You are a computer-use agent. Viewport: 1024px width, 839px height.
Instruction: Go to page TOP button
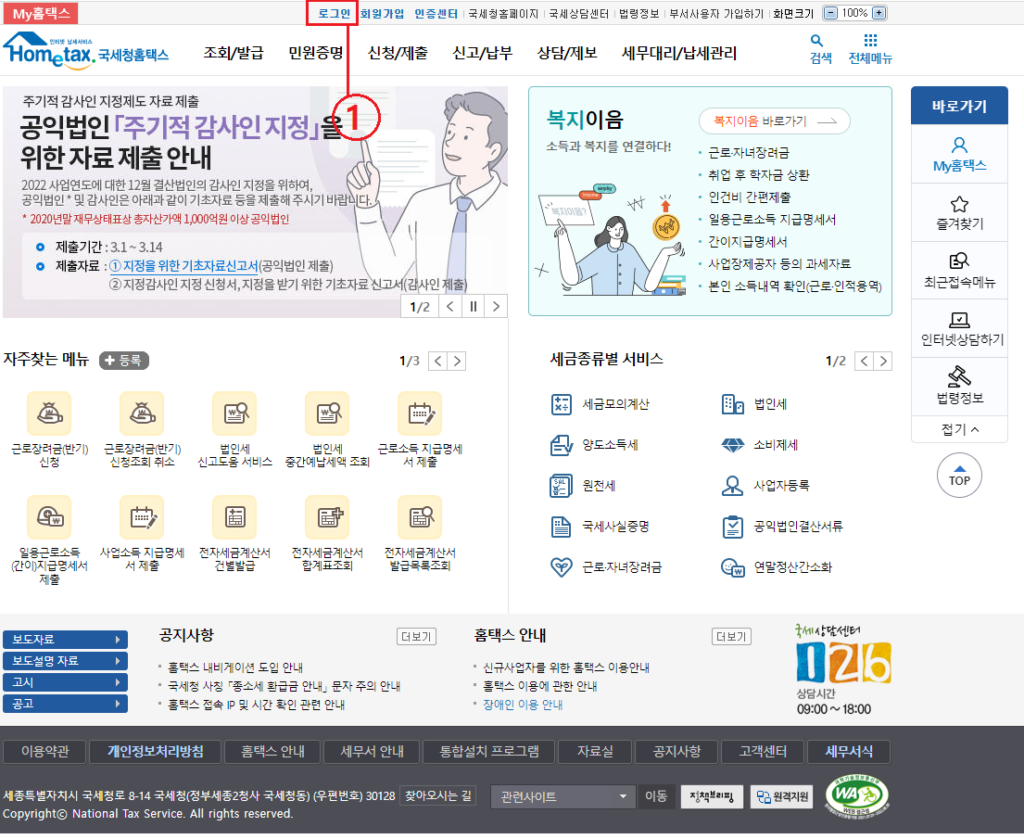tap(959, 476)
